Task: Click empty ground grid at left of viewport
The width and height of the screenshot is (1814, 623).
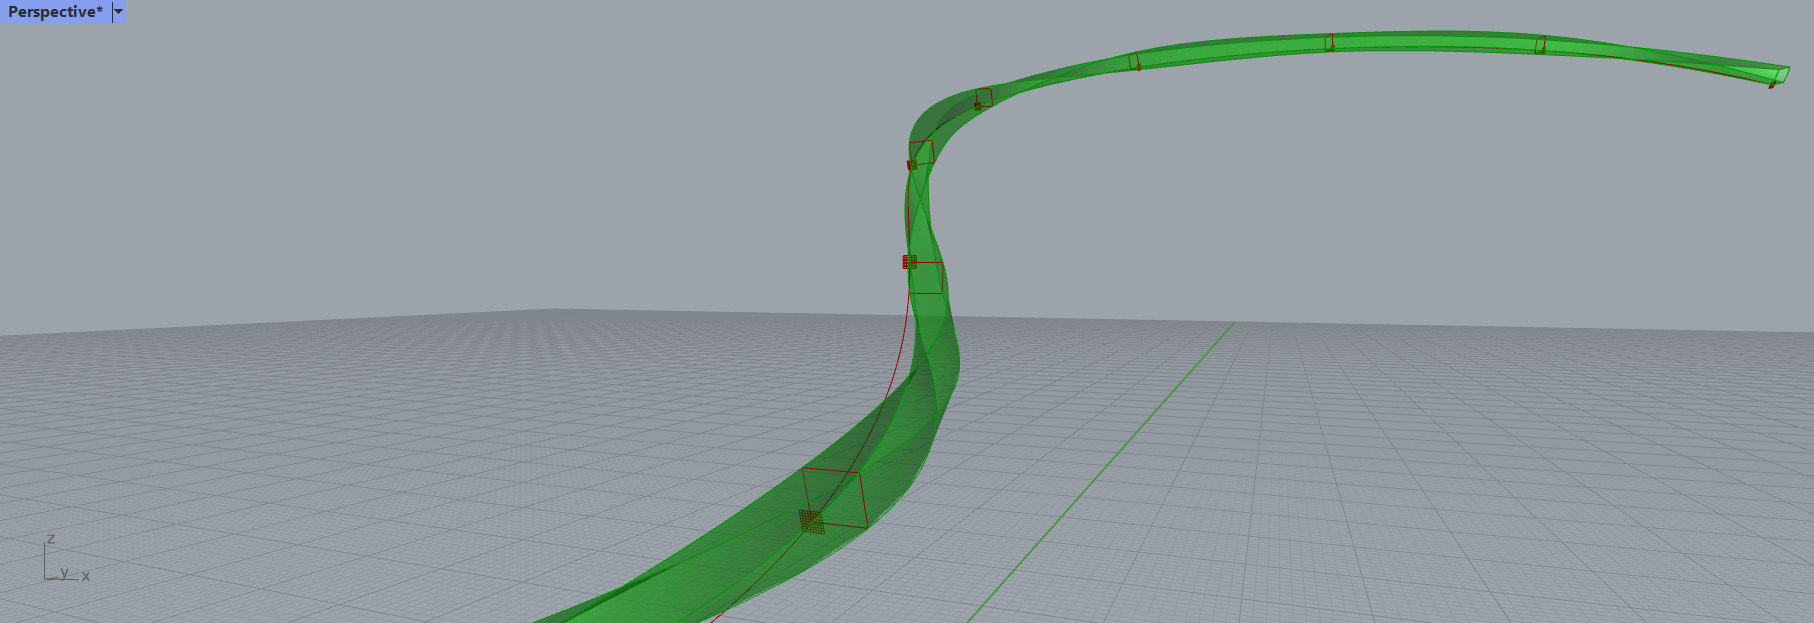Action: pyautogui.click(x=250, y=450)
